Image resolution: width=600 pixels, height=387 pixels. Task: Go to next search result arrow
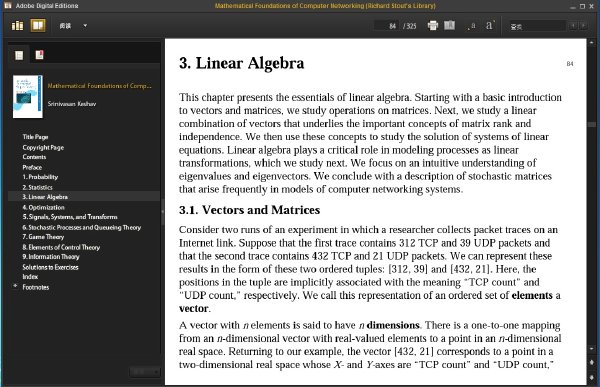coord(583,26)
